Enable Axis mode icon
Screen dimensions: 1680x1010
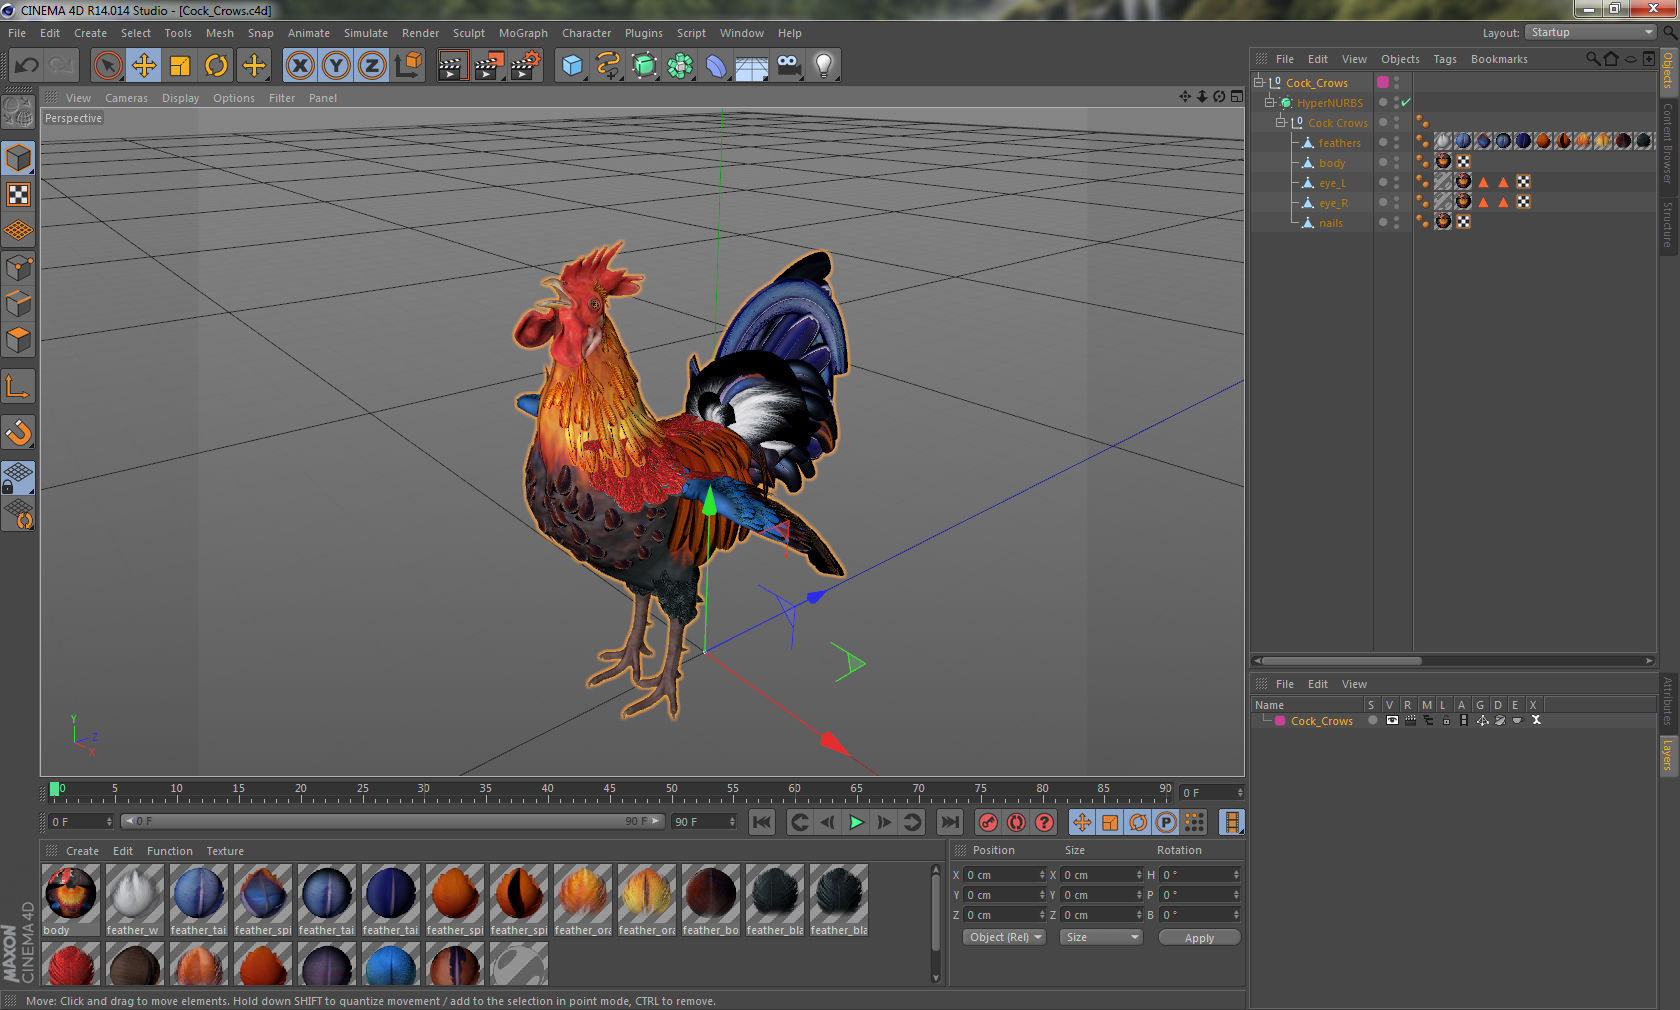click(18, 386)
